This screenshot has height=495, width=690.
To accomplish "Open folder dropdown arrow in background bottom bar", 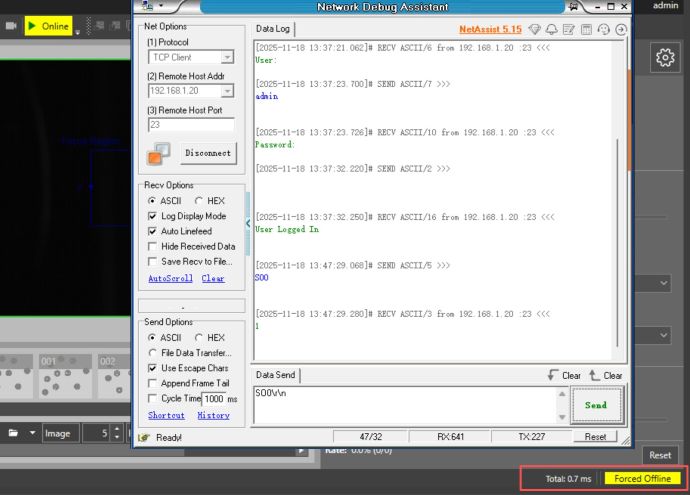I will click(32, 433).
